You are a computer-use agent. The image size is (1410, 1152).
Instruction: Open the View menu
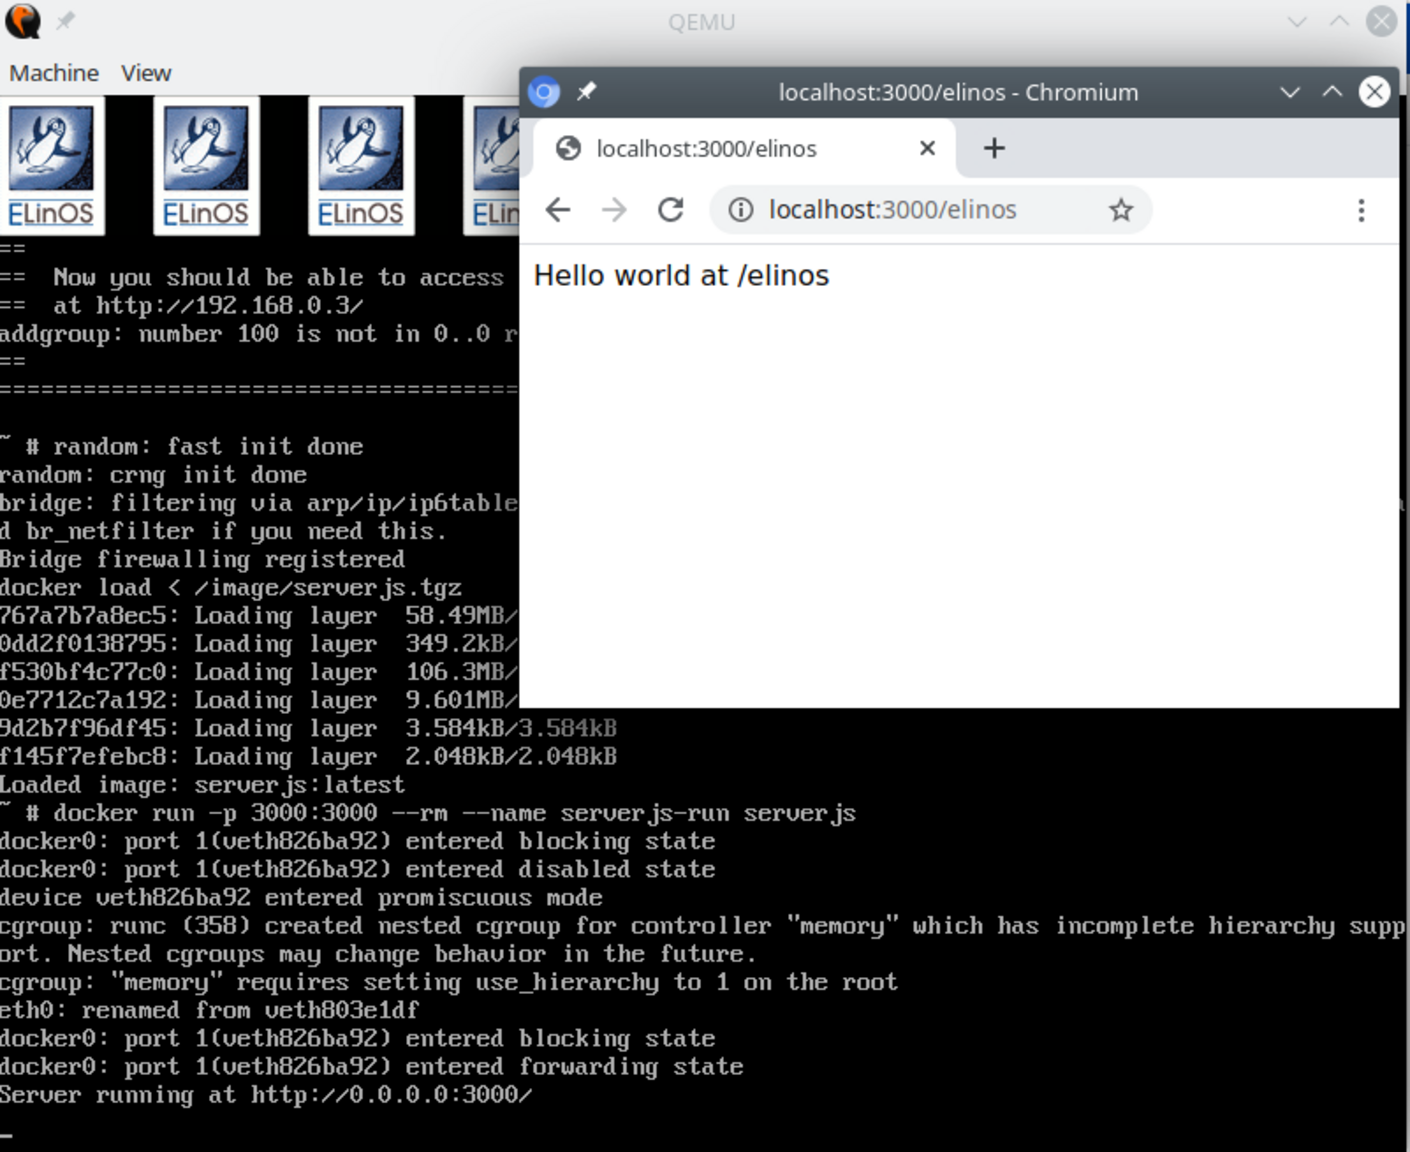[x=146, y=72]
